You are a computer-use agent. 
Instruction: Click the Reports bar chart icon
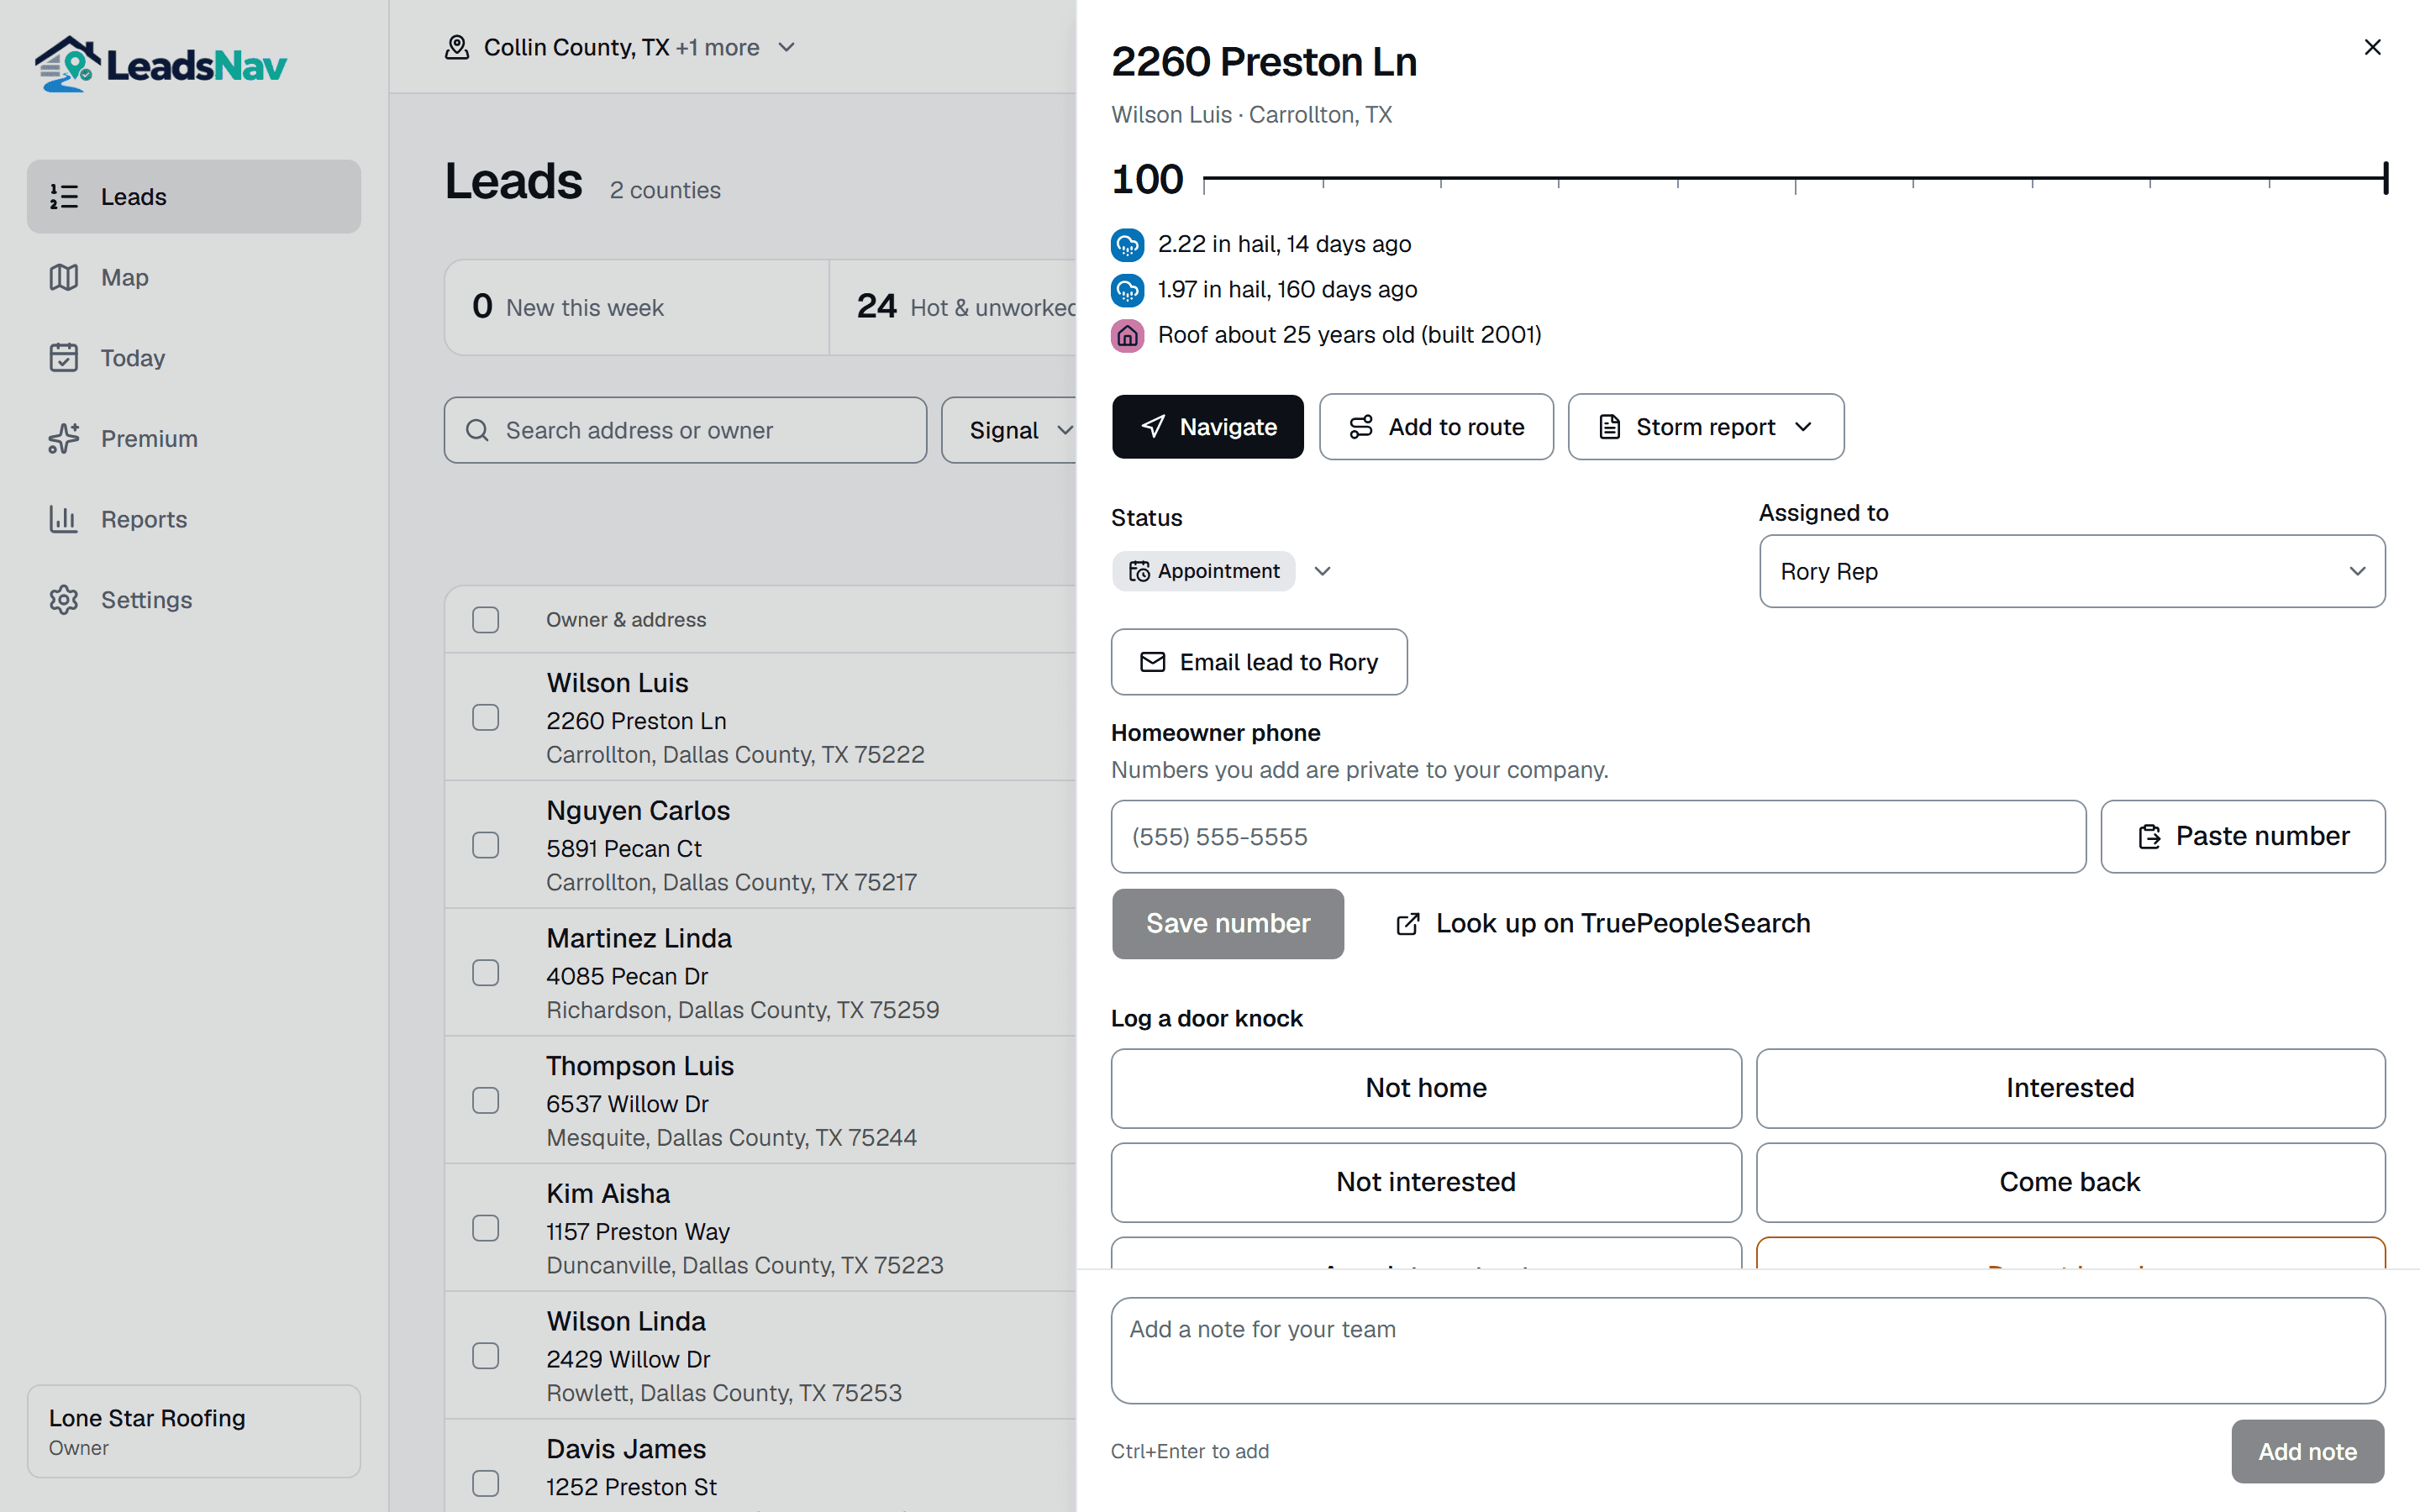click(64, 519)
